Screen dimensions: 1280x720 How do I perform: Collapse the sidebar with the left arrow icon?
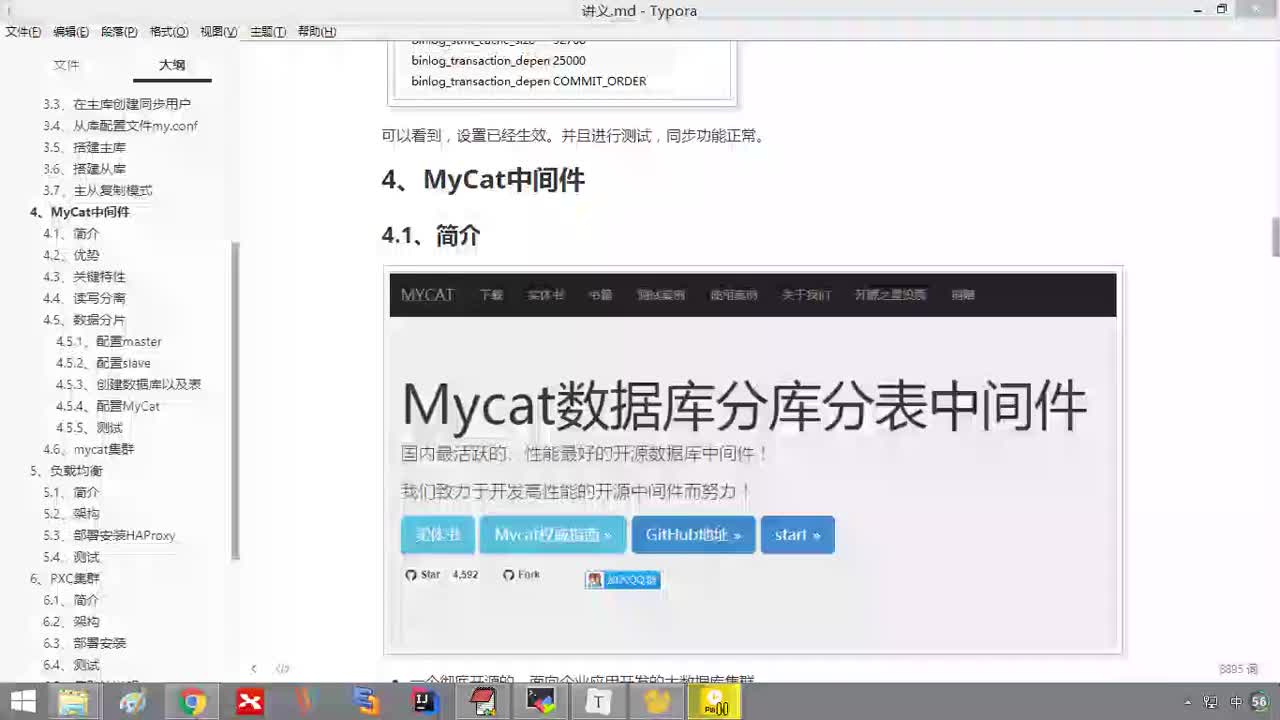point(254,668)
